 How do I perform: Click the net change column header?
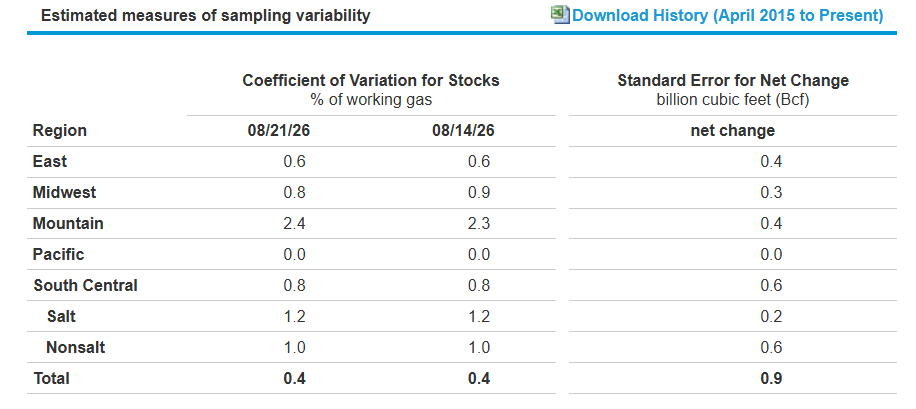733,130
